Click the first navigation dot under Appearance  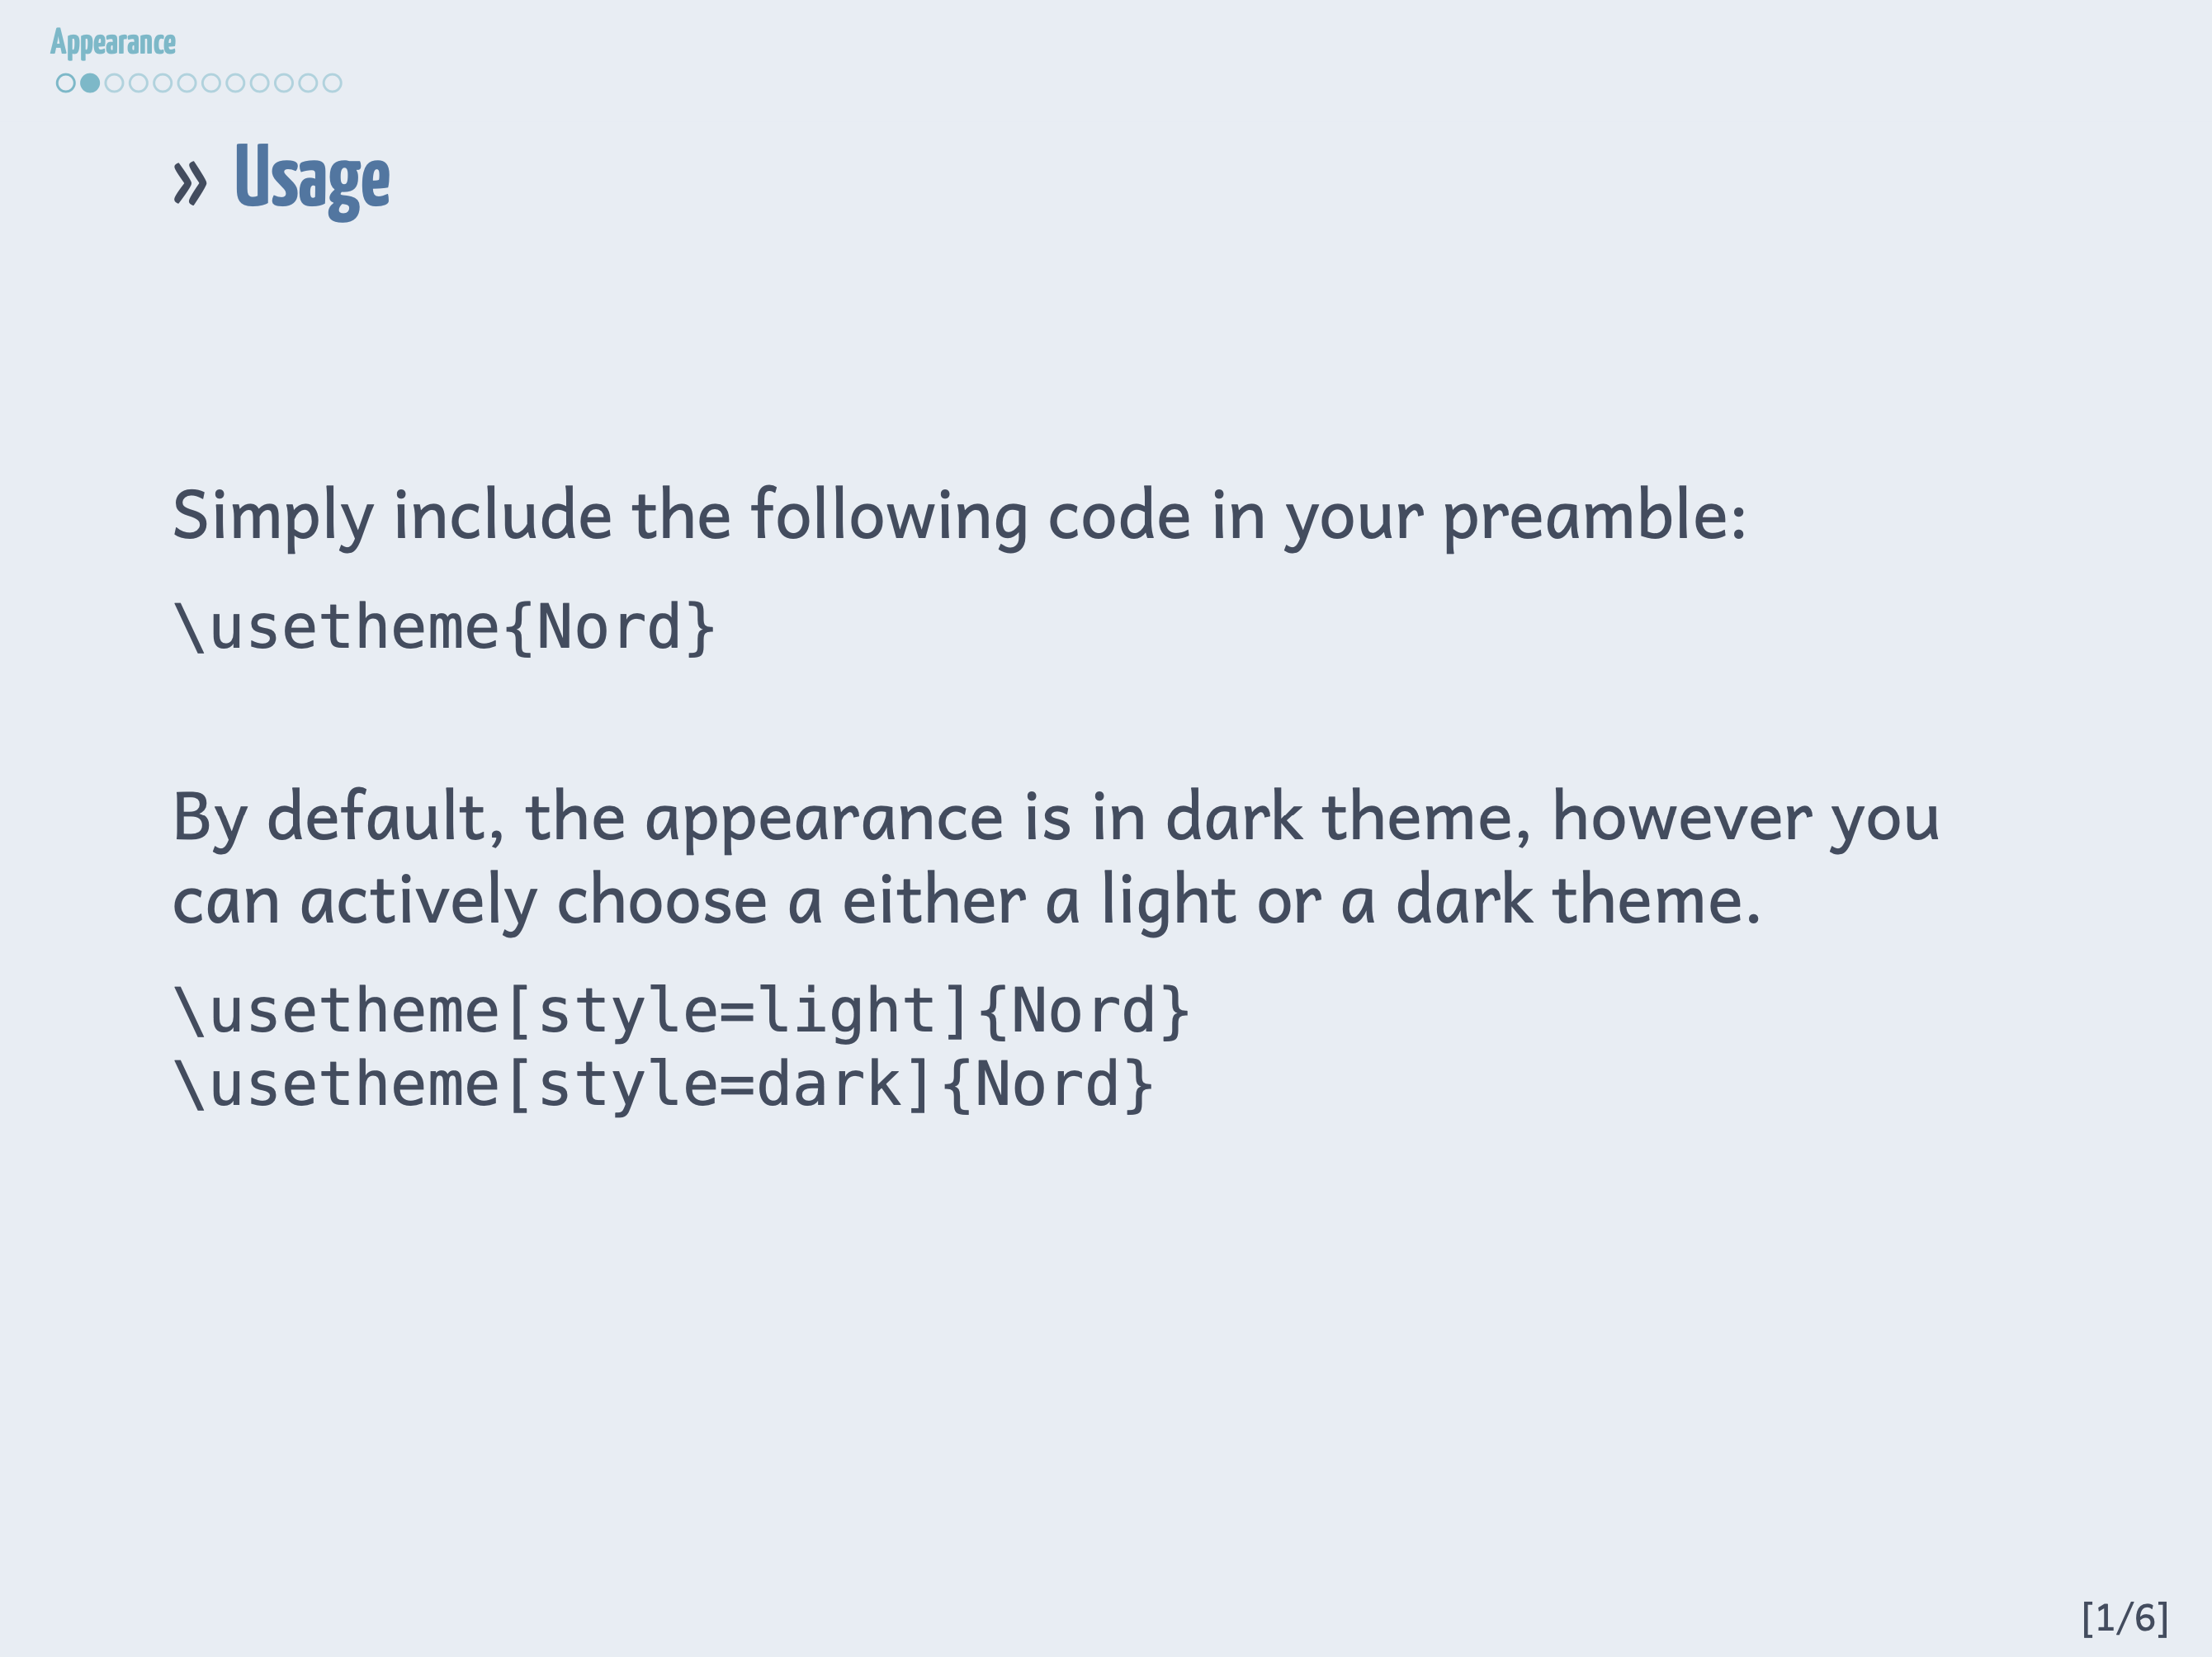pyautogui.click(x=65, y=83)
